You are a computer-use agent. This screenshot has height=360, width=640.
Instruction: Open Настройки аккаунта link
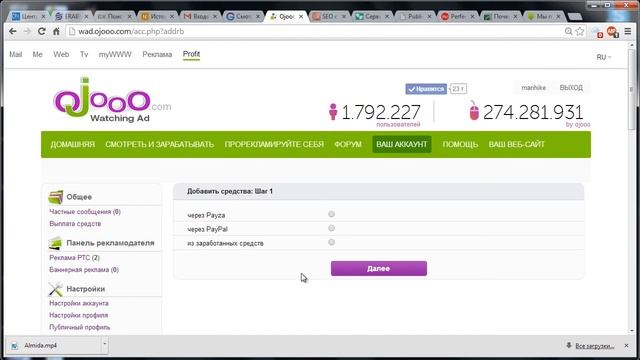[x=79, y=303]
